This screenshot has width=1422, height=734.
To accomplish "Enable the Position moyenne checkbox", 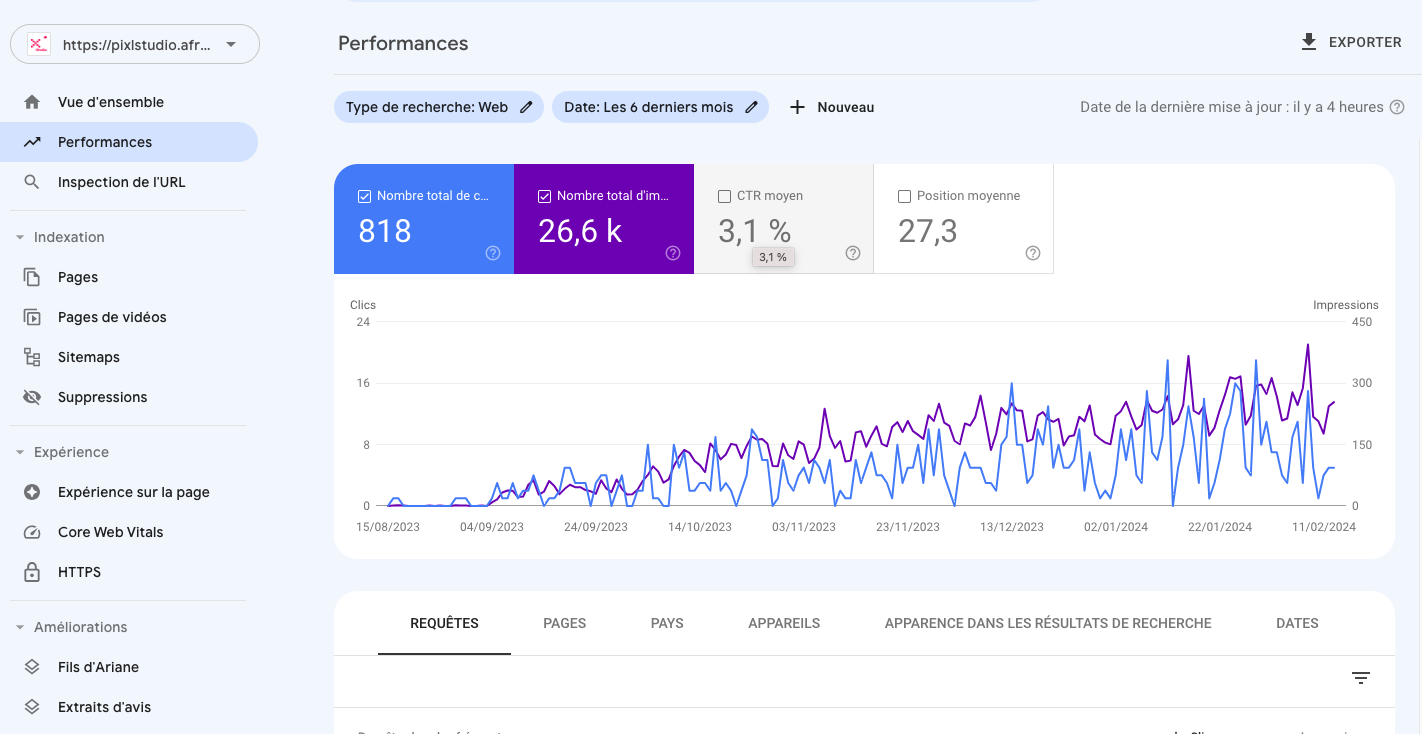I will pos(904,196).
